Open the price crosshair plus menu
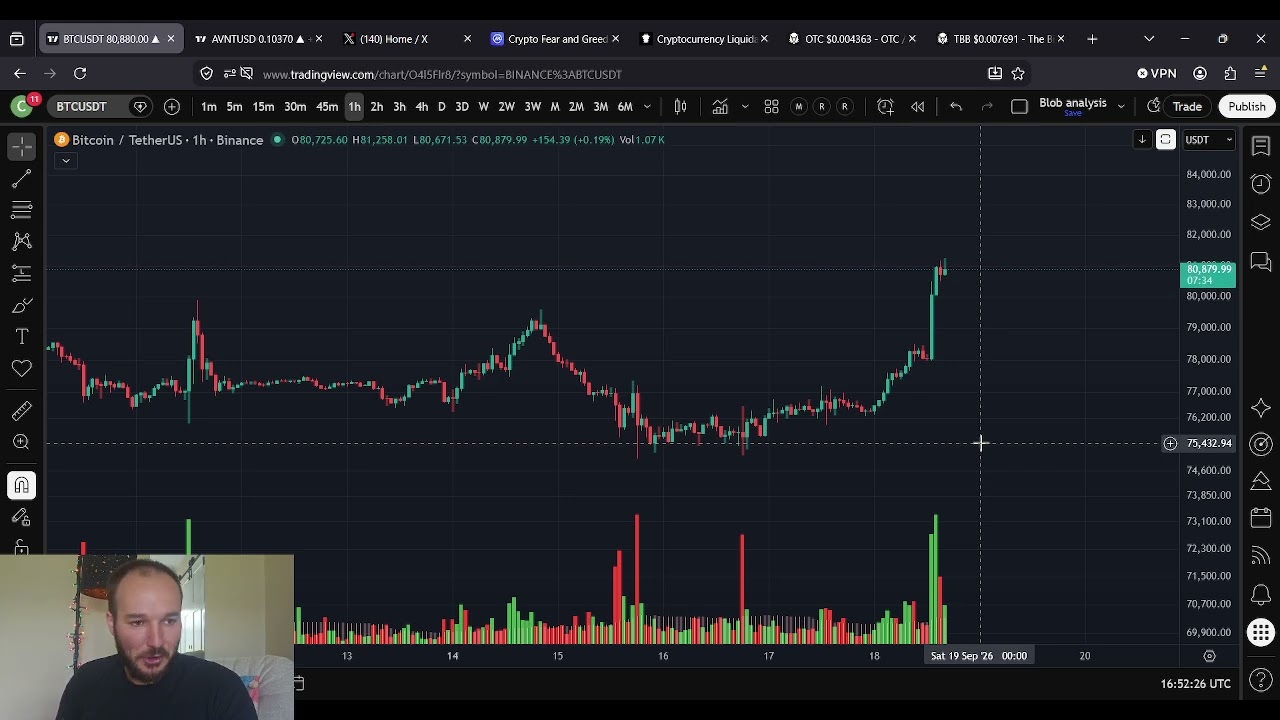1280x720 pixels. point(1170,443)
